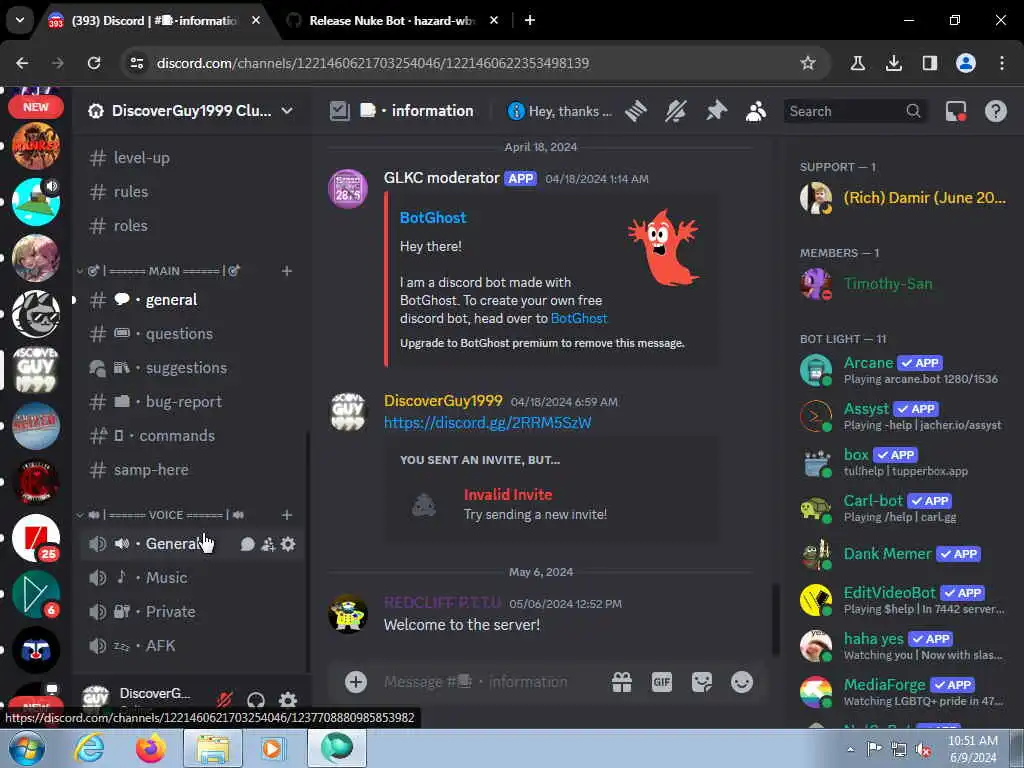Open the bug-report channel
1024x768 pixels.
tap(192, 402)
